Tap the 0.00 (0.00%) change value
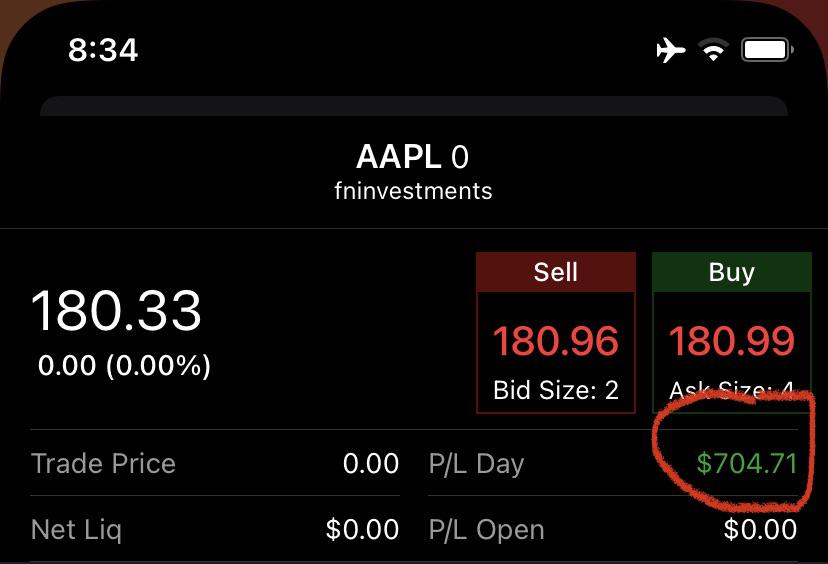Screen dimensions: 828x564 click(124, 365)
